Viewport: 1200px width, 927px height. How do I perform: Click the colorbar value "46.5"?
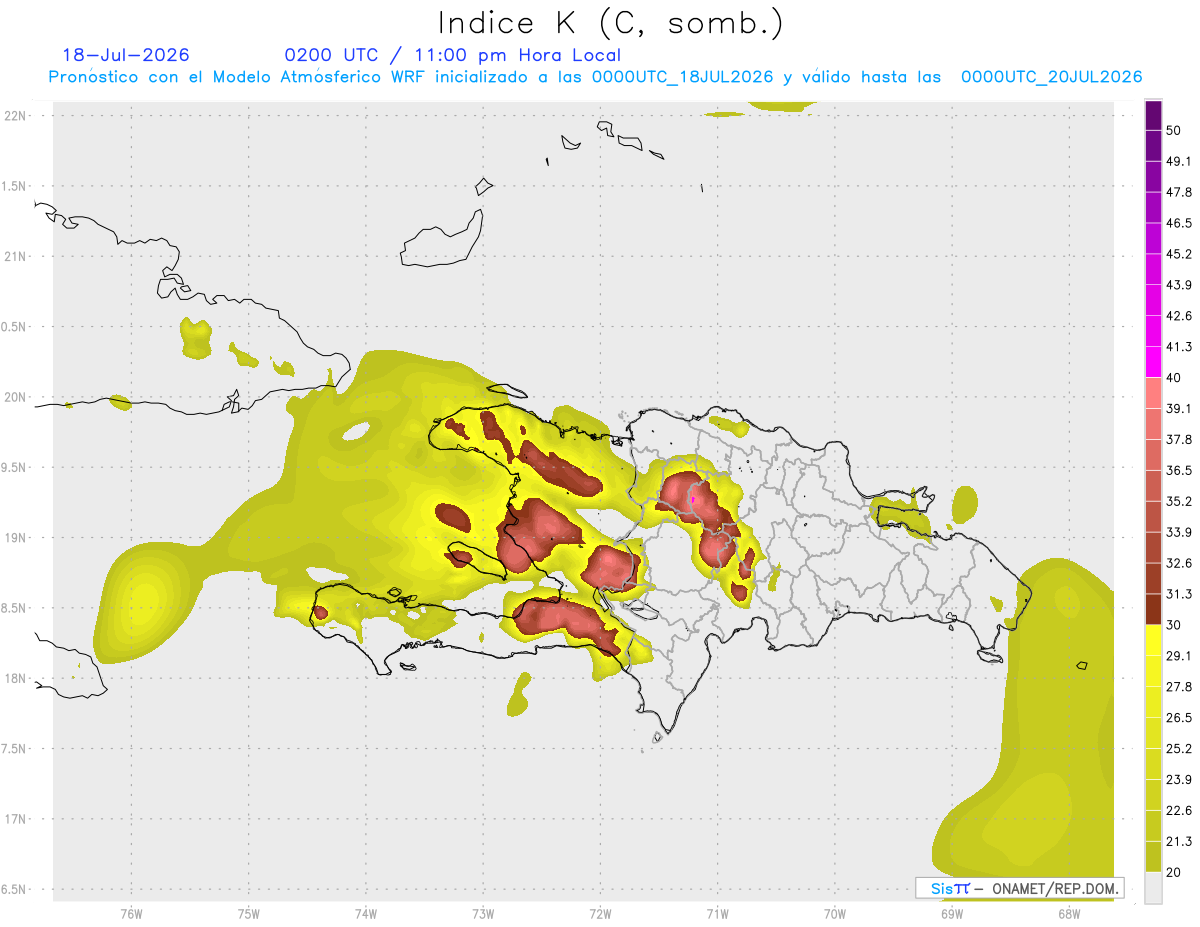[1178, 223]
